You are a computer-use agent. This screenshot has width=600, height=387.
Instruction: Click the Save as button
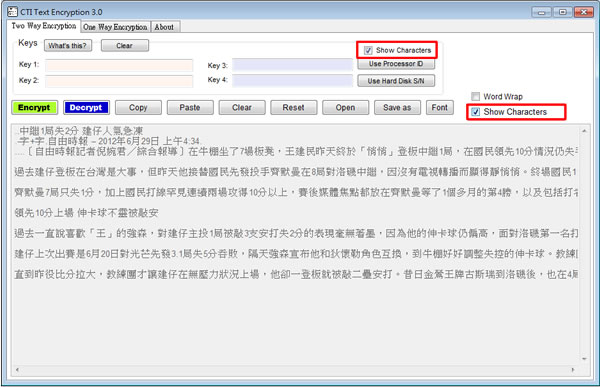(x=397, y=108)
